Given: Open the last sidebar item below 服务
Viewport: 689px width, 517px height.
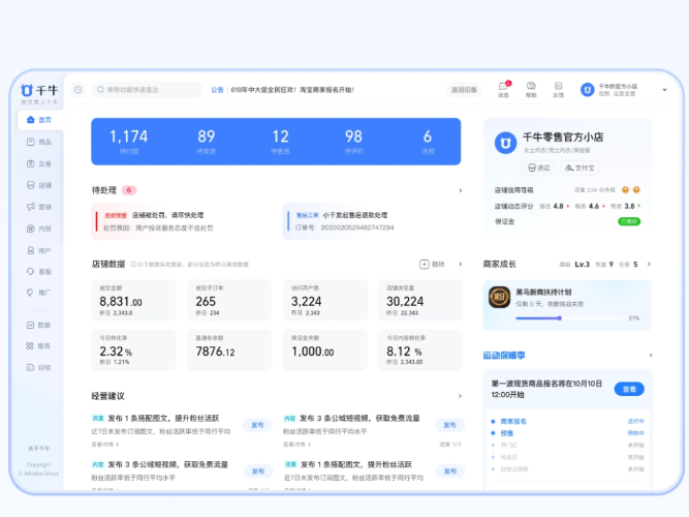Looking at the screenshot, I should click(x=39, y=367).
